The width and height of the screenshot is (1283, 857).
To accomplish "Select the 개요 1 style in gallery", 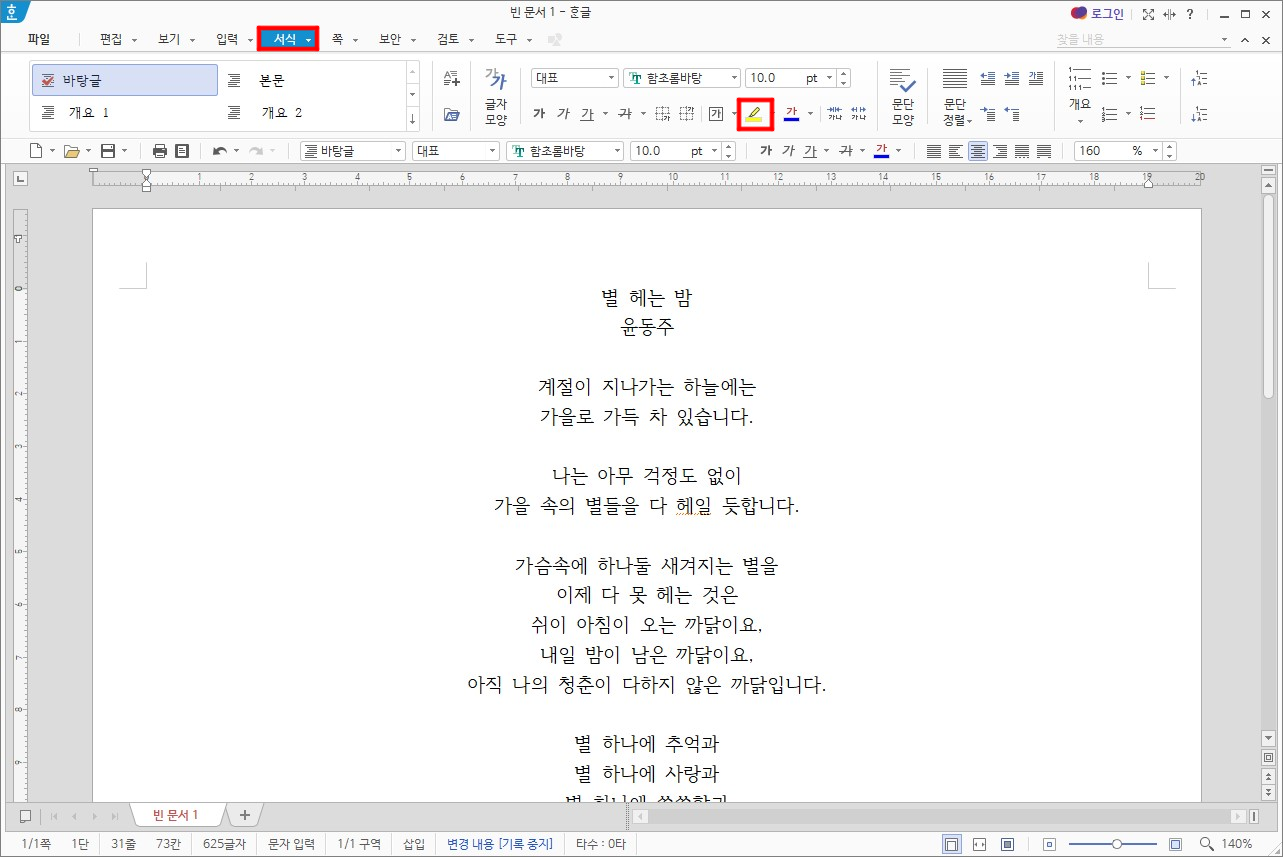I will [x=125, y=113].
